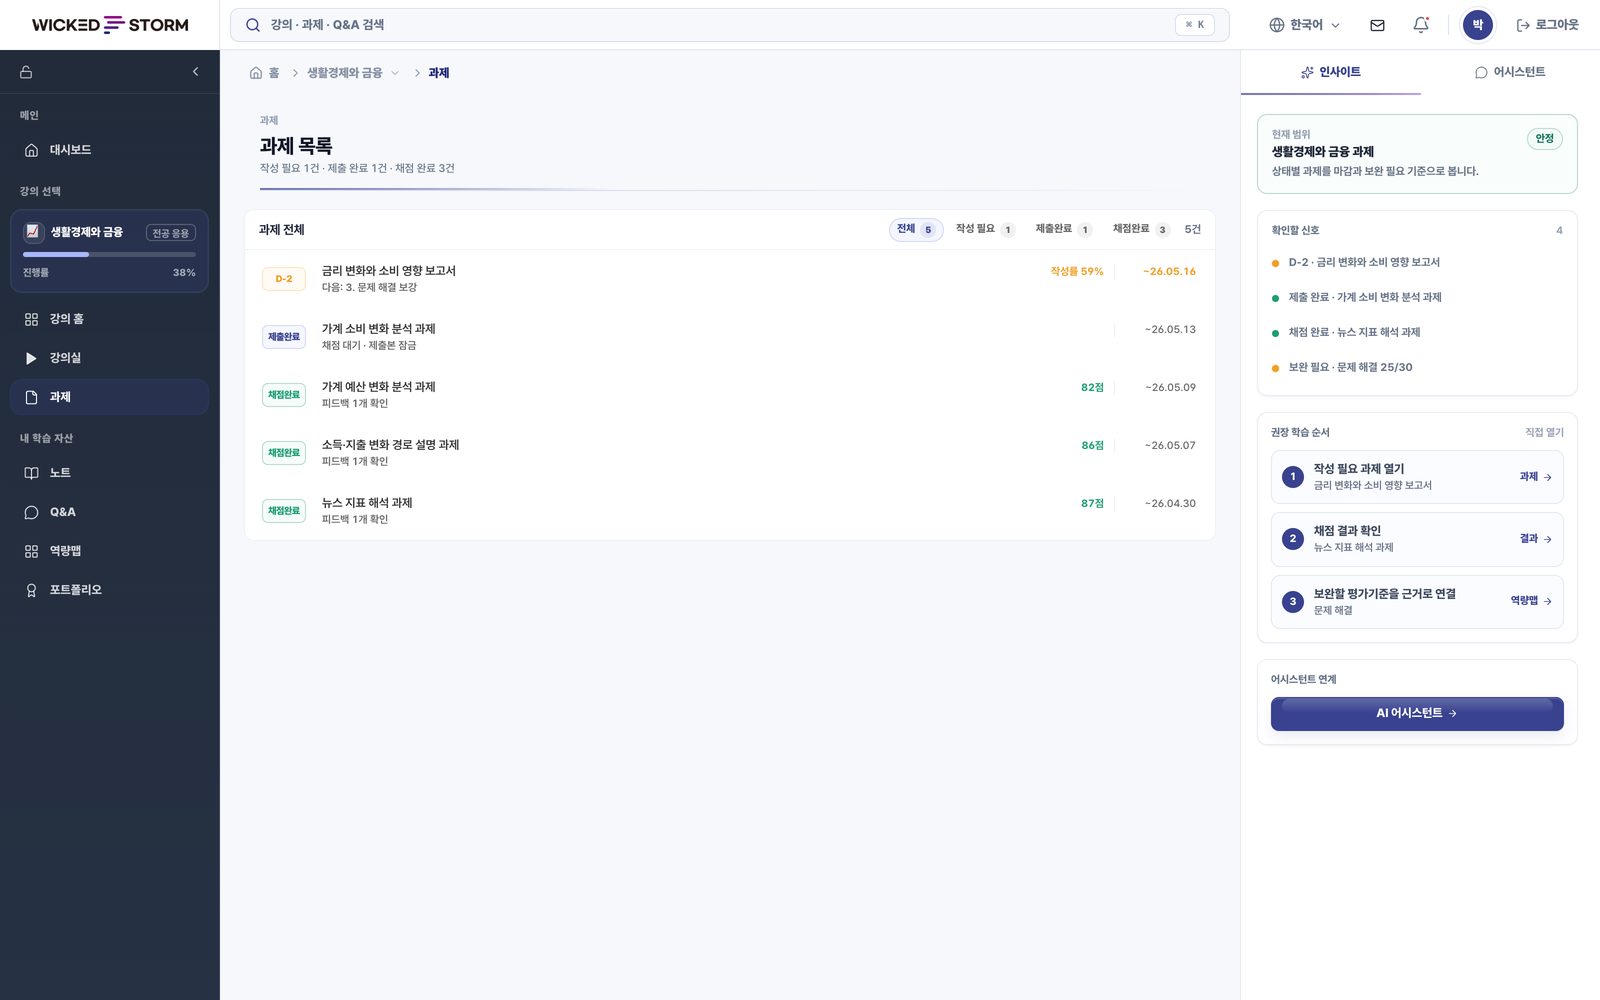Filter by 채점완료 tab
Image resolution: width=1600 pixels, height=1000 pixels.
(1141, 229)
